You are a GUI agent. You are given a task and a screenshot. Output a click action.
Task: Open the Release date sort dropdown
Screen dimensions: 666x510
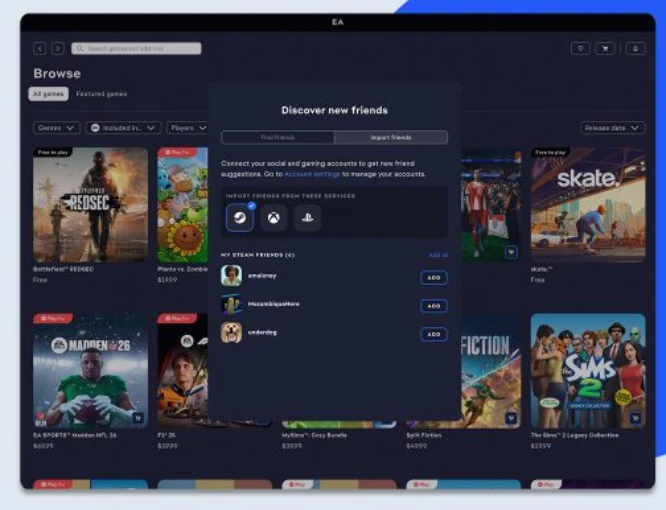[x=612, y=128]
